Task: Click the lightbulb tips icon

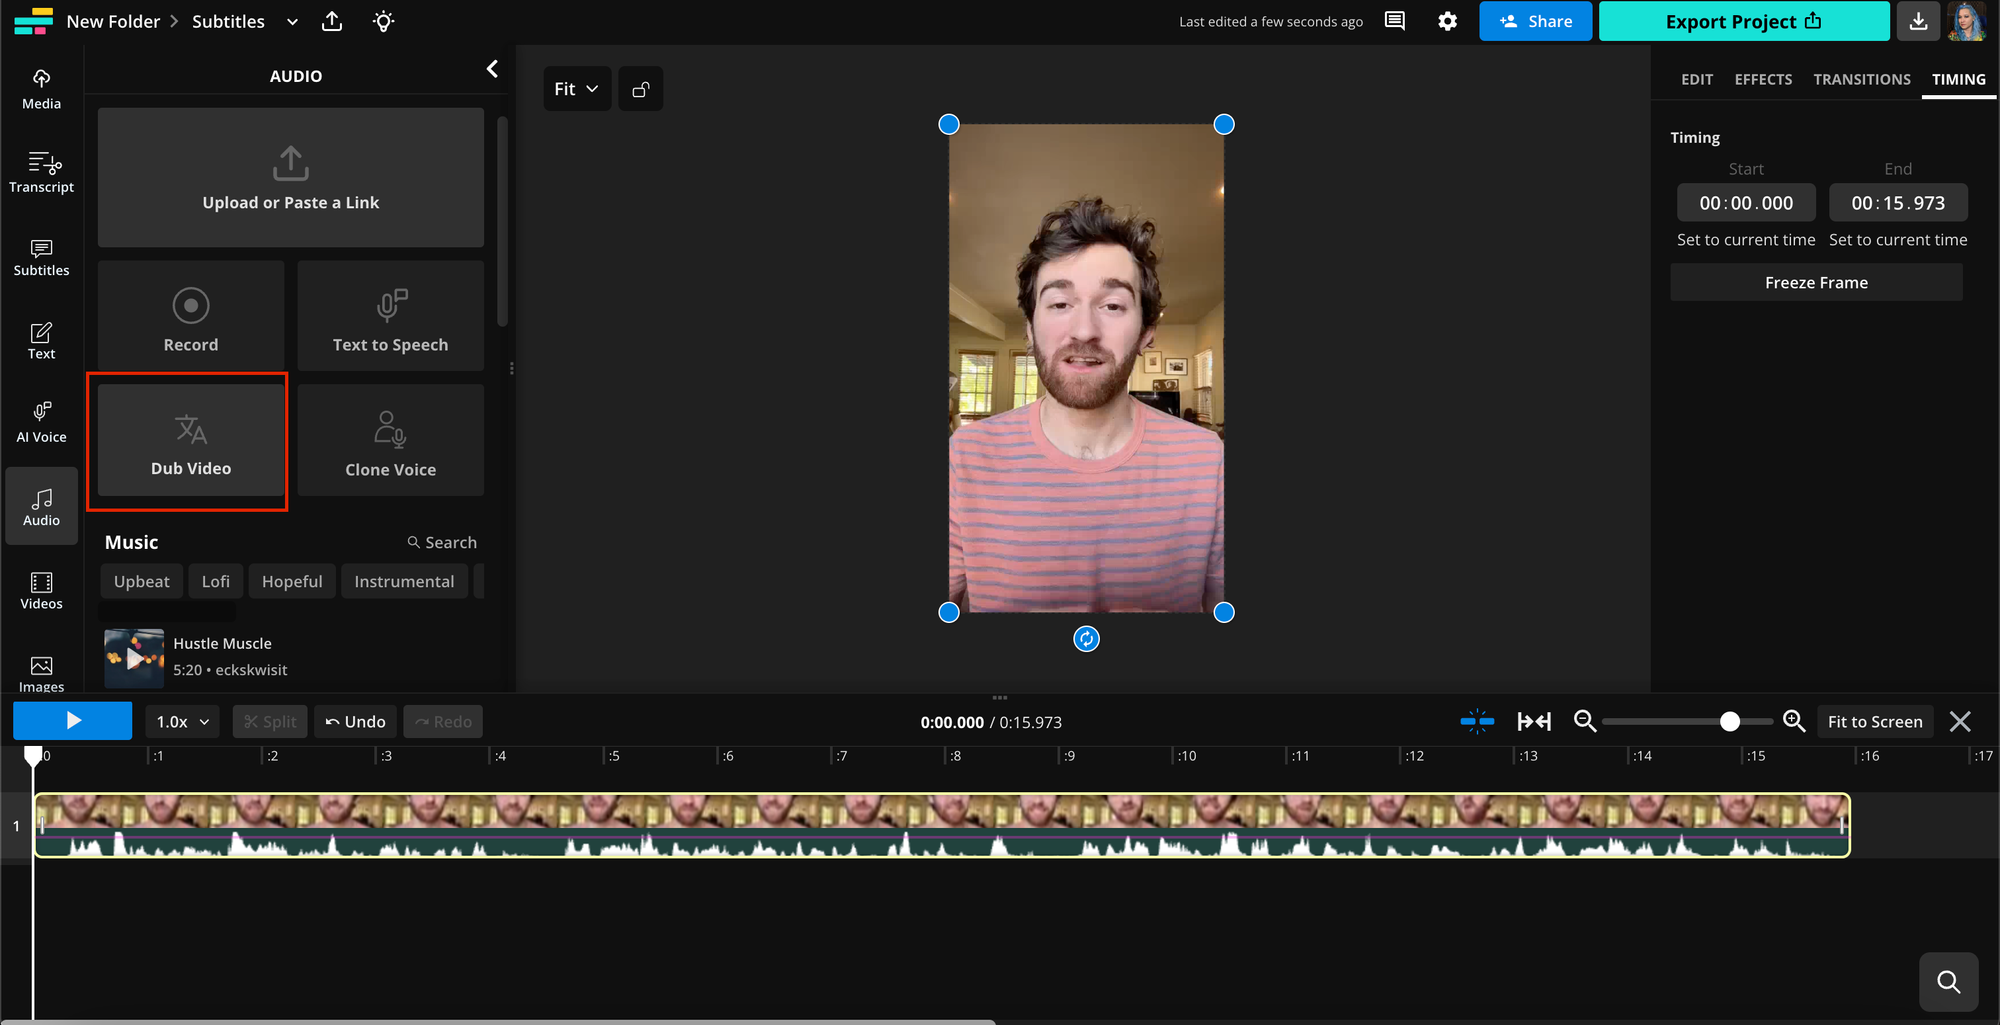Action: tap(384, 21)
